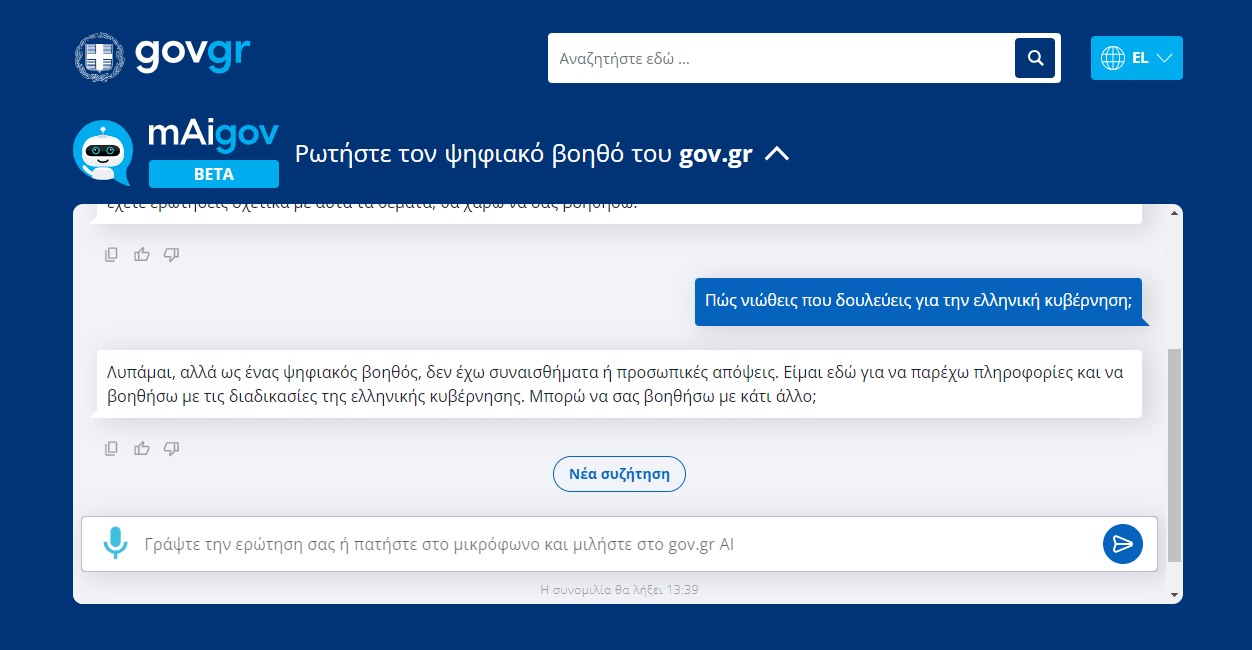This screenshot has width=1252, height=650.
Task: Click the heading 'Ρωτήστε τον ψηφιακό βοηθό του gov.gr'
Action: tap(523, 154)
